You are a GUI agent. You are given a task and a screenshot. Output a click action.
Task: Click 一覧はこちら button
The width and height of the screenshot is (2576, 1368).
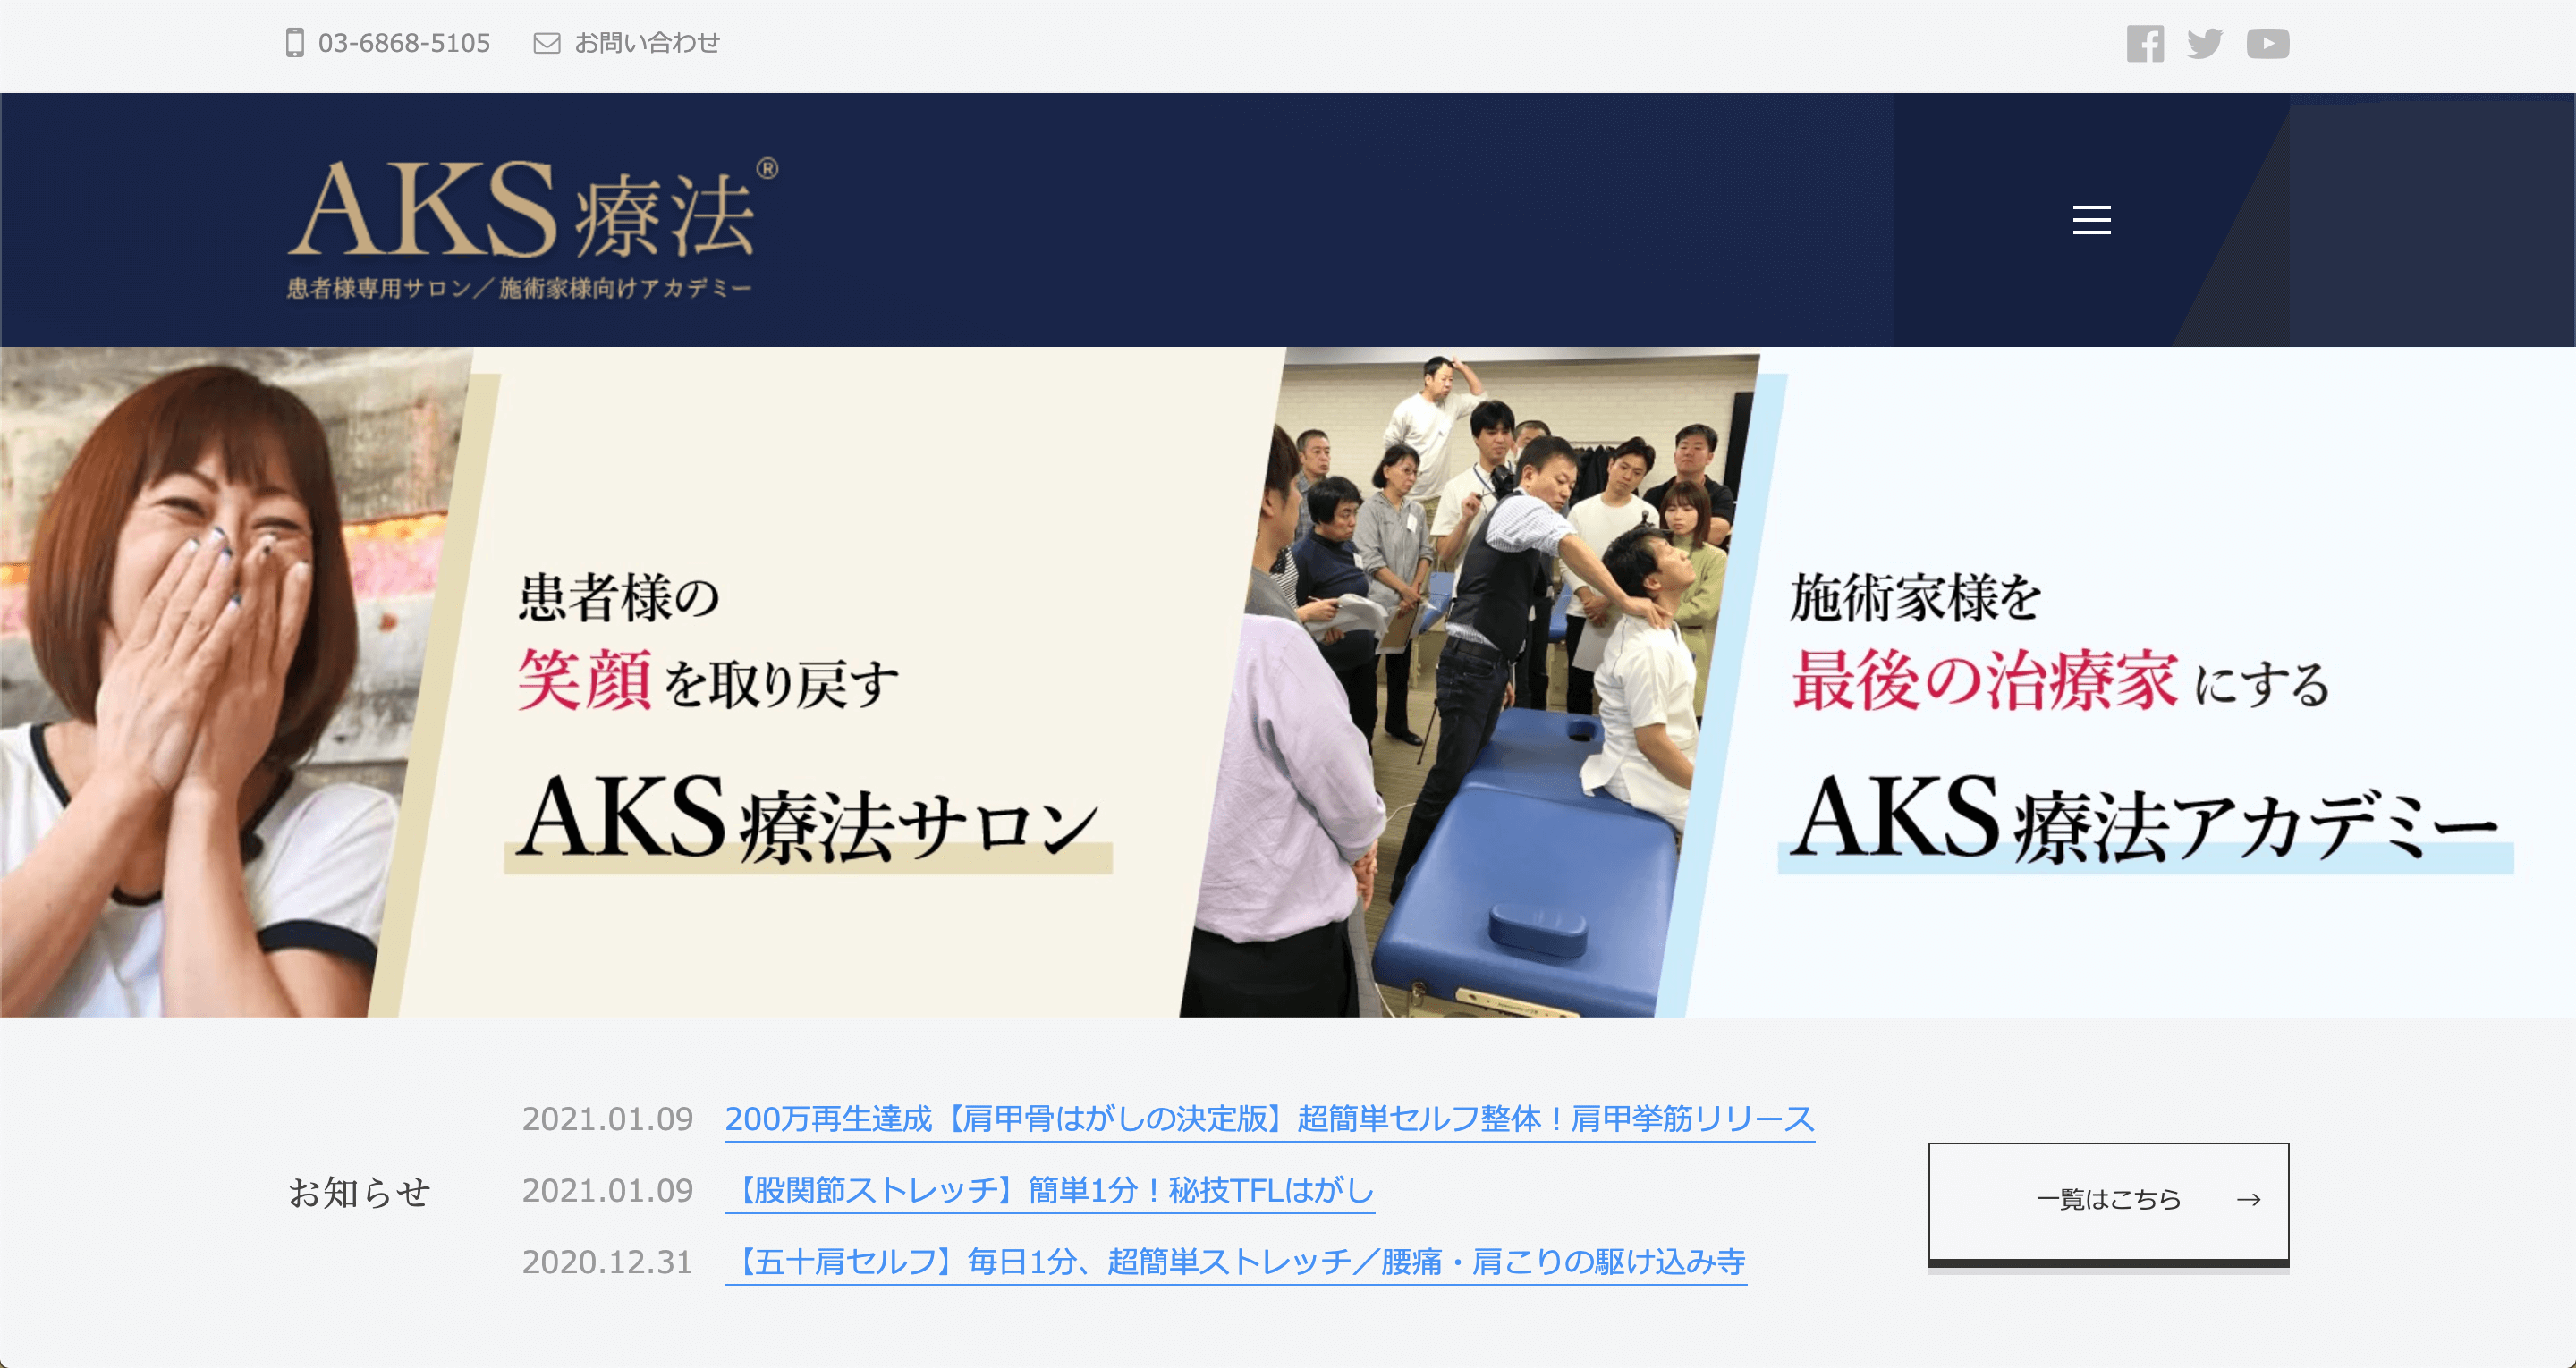pyautogui.click(x=2118, y=1197)
